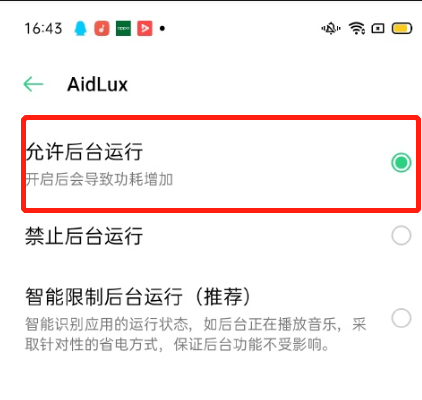Screen dimensions: 422x400
Task: Tap the AidLux page title
Action: coord(97,84)
